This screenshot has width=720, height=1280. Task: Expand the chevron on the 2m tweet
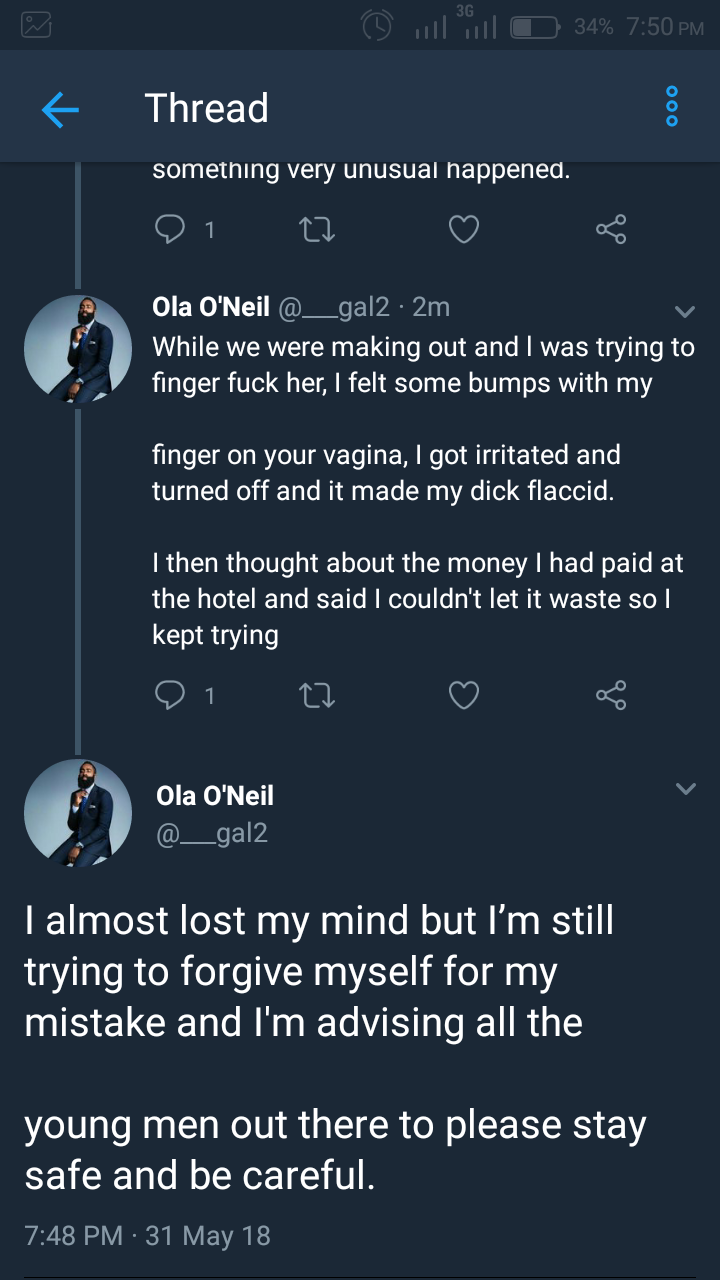(685, 311)
